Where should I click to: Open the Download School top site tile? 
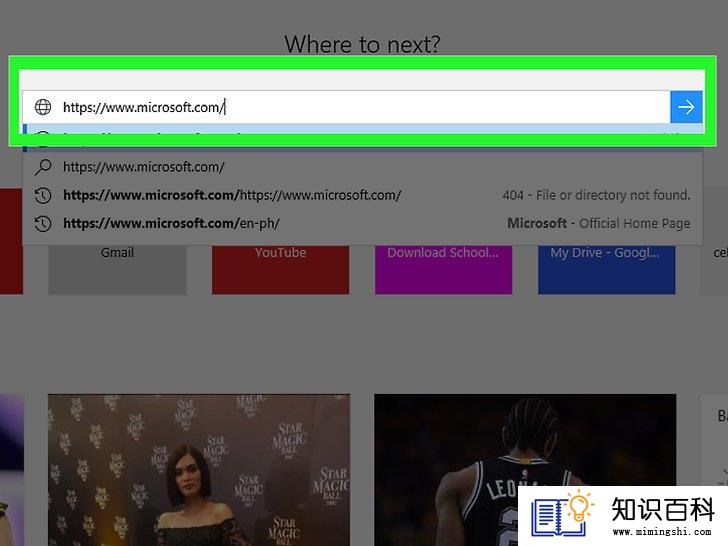[443, 269]
